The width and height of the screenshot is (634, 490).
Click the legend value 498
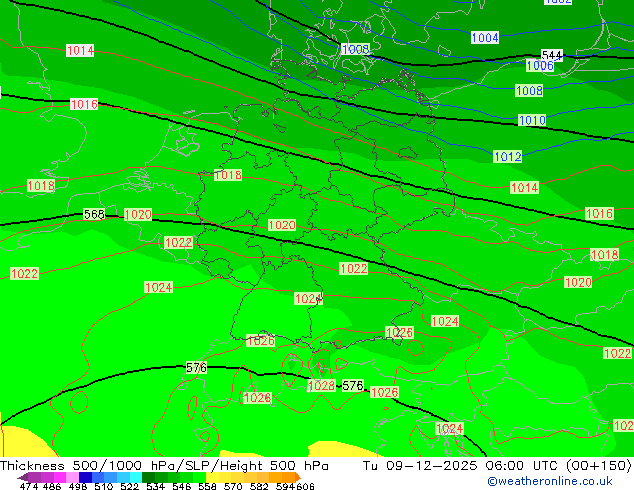(78, 486)
